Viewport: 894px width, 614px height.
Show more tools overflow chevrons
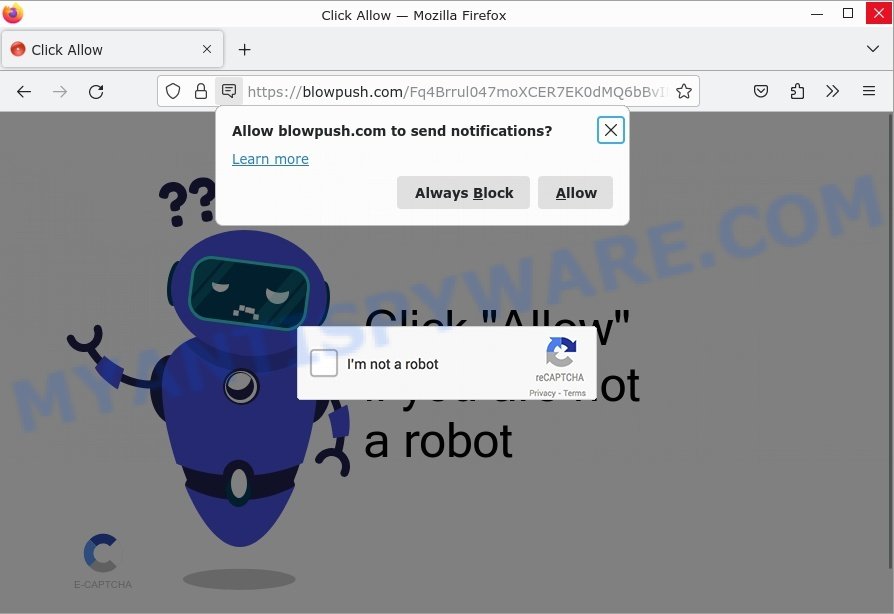click(832, 91)
